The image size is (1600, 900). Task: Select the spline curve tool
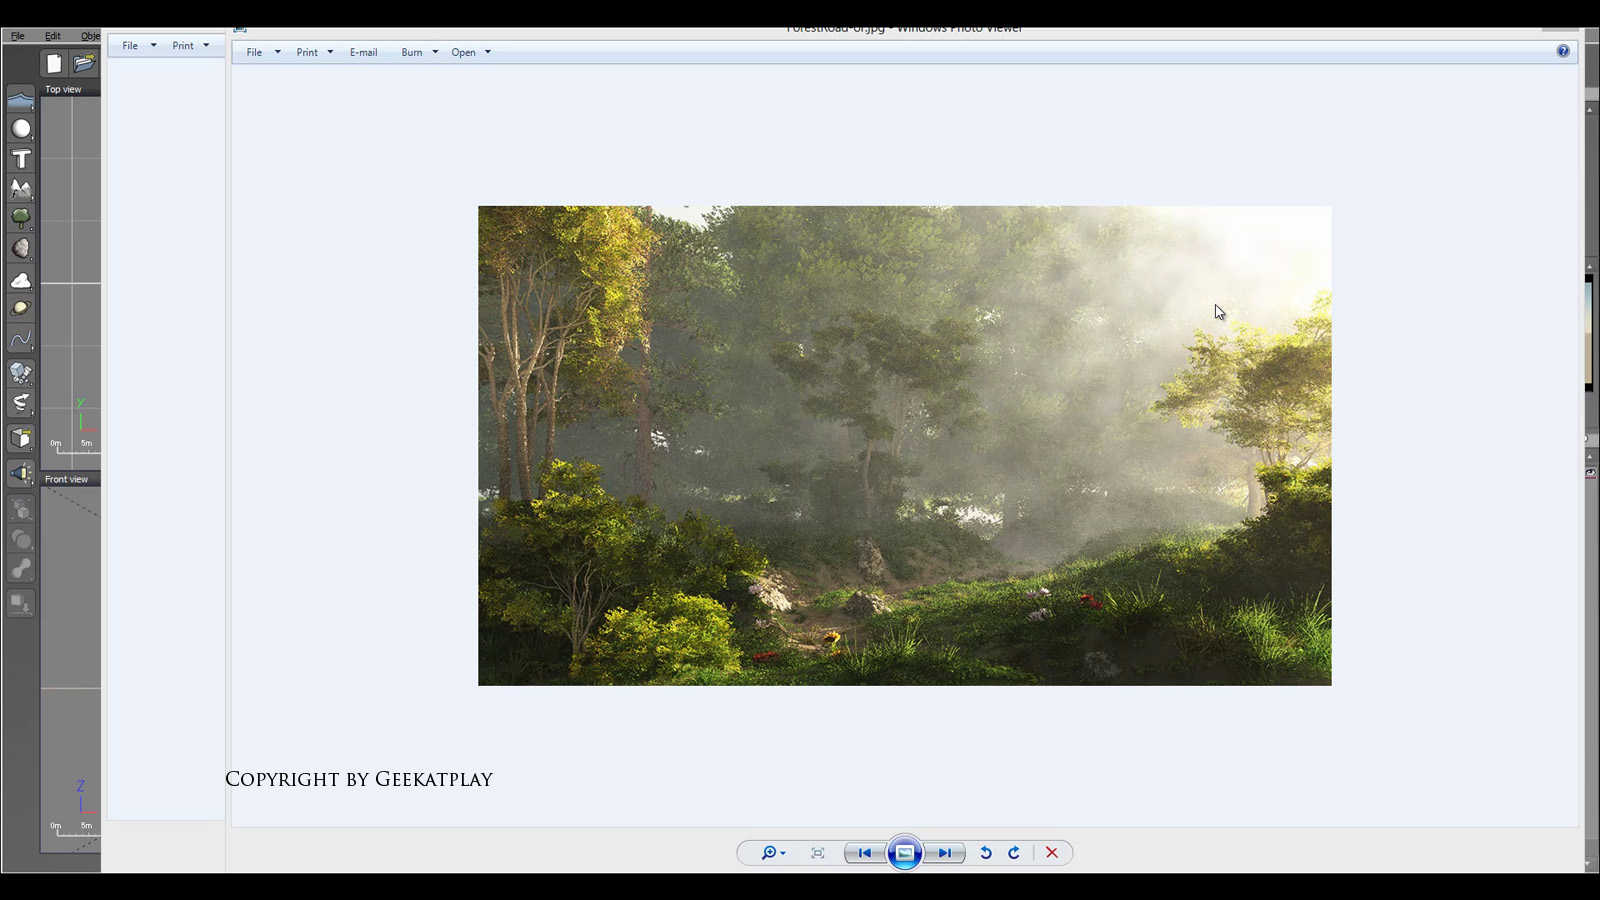(21, 340)
